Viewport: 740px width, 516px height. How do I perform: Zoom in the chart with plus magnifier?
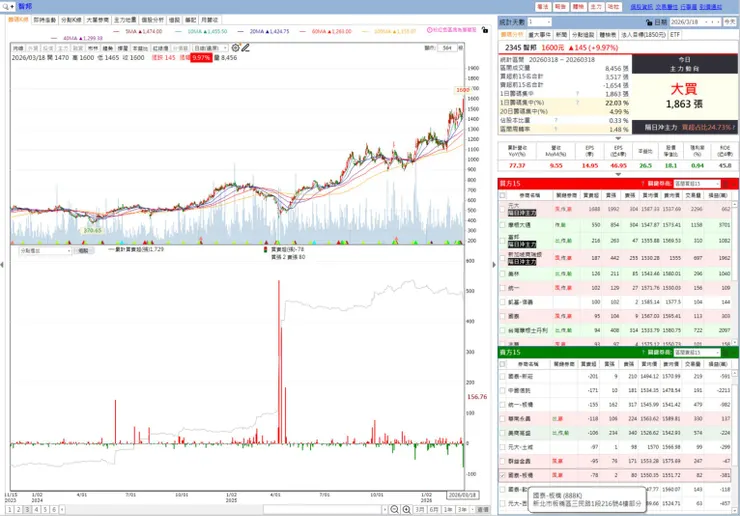(406, 509)
